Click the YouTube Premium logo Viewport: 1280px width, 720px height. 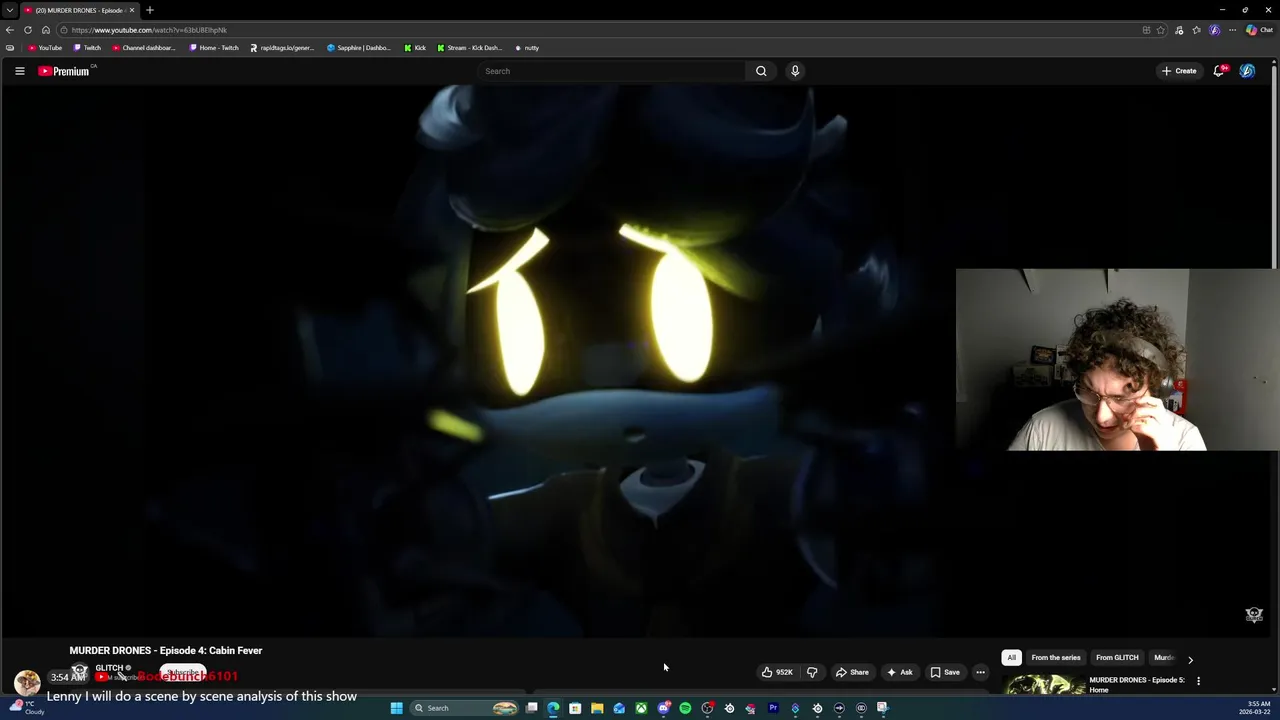coord(65,71)
